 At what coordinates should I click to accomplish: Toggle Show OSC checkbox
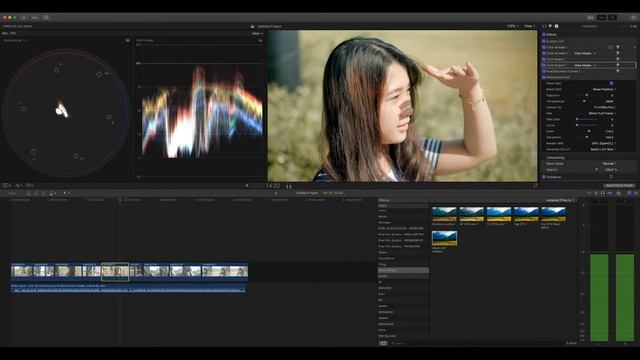[611, 83]
